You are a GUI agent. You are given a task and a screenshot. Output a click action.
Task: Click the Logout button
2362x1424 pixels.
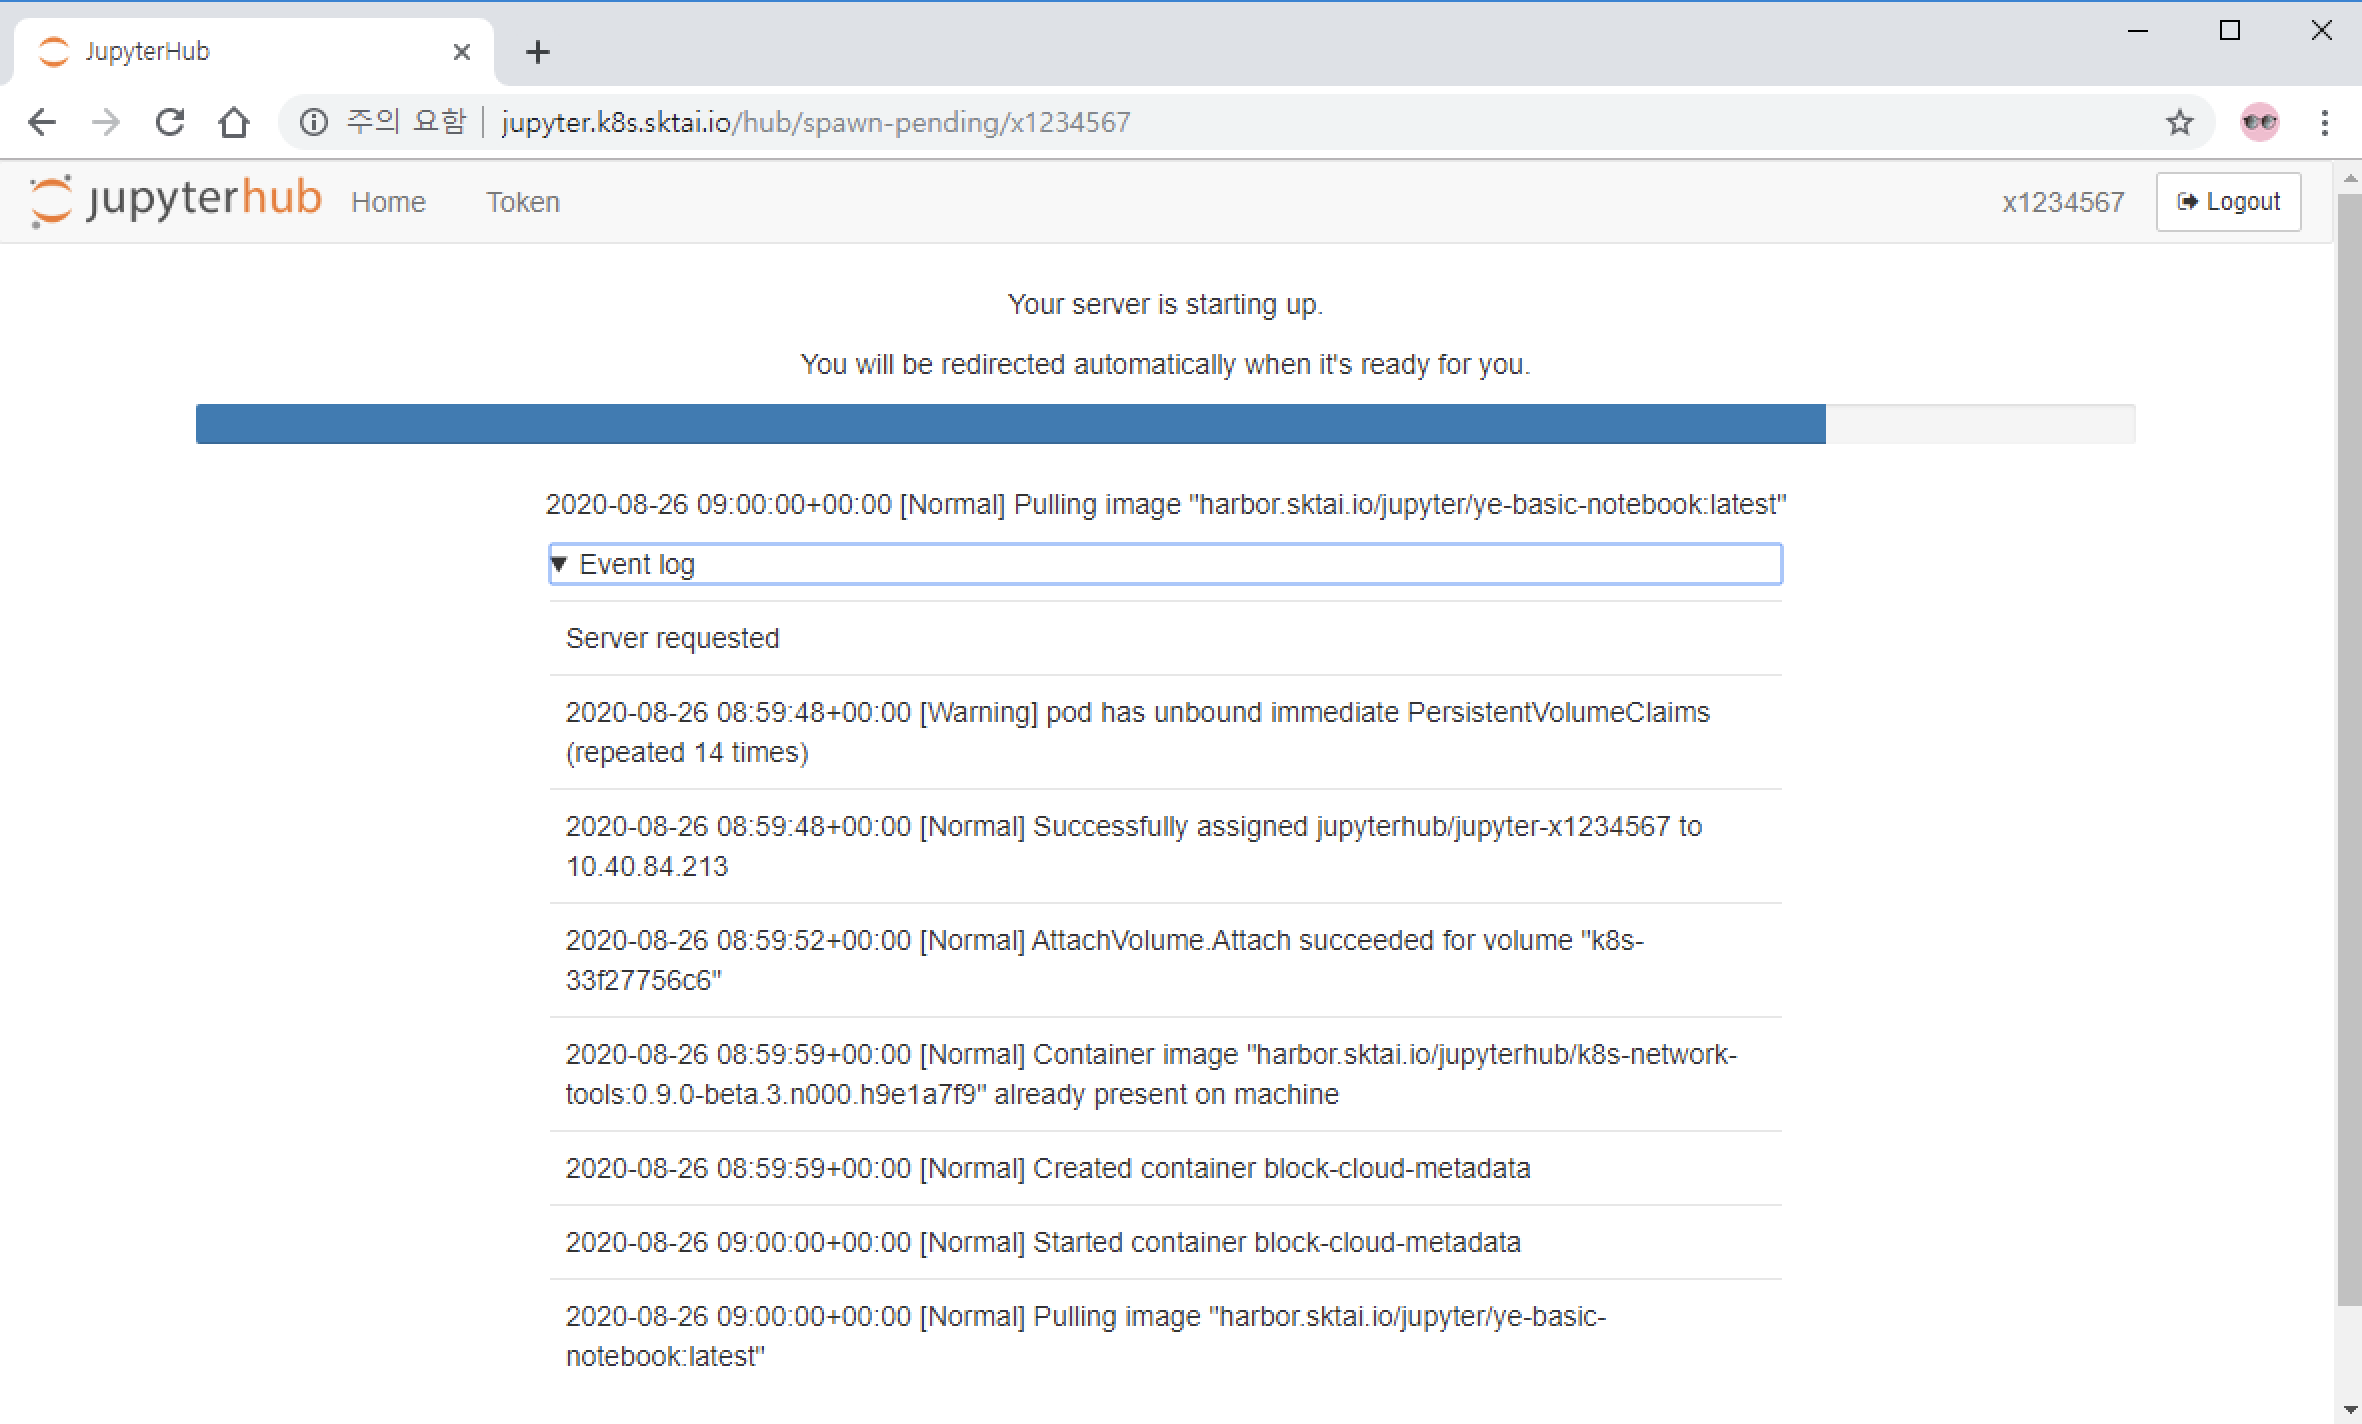(x=2228, y=202)
